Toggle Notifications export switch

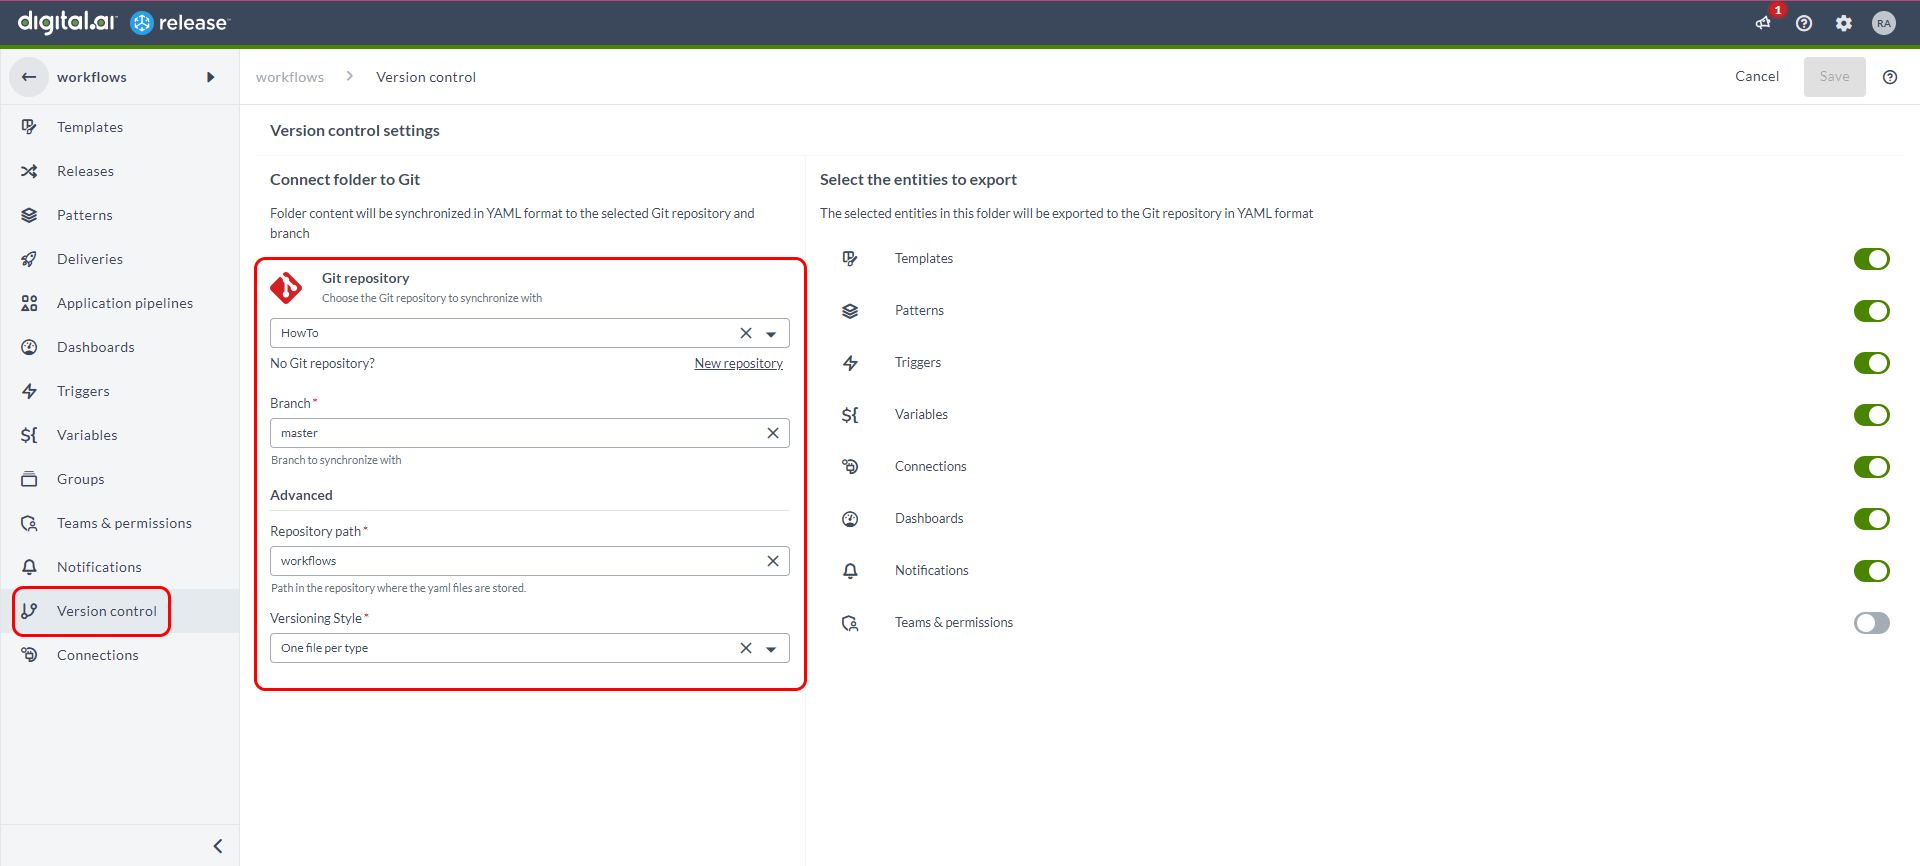[x=1872, y=571]
